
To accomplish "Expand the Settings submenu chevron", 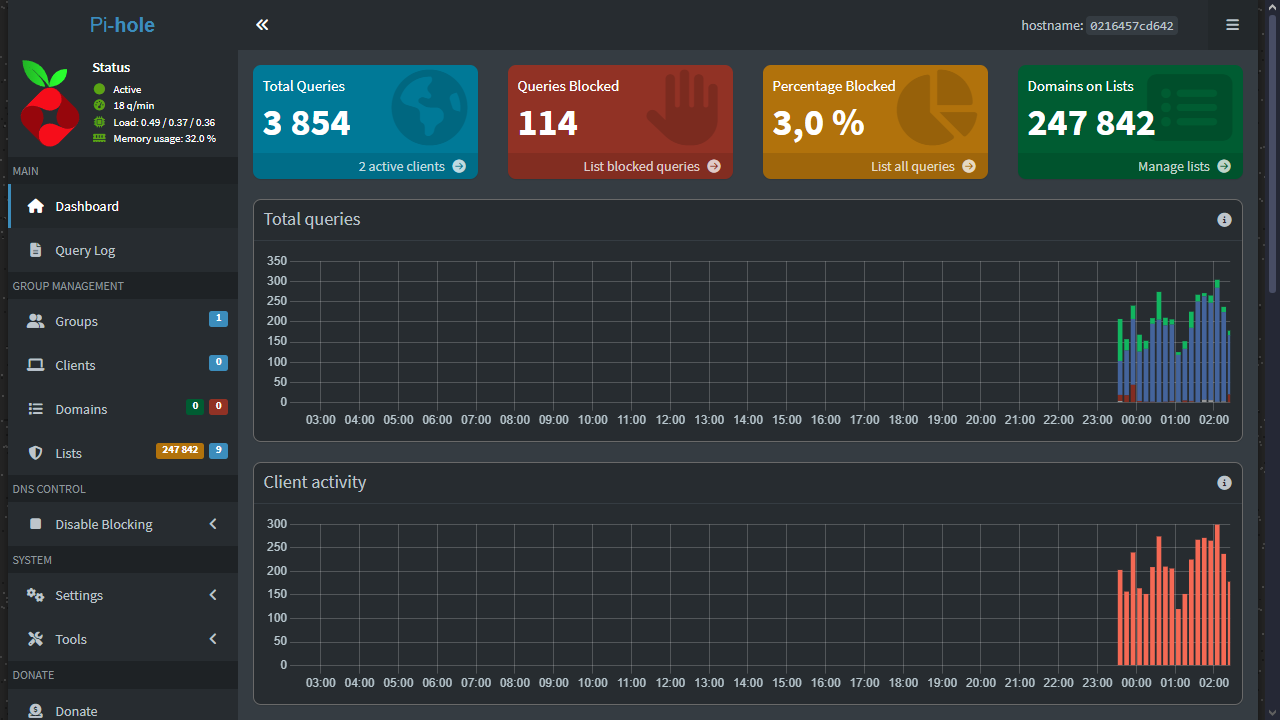I will pyautogui.click(x=213, y=595).
